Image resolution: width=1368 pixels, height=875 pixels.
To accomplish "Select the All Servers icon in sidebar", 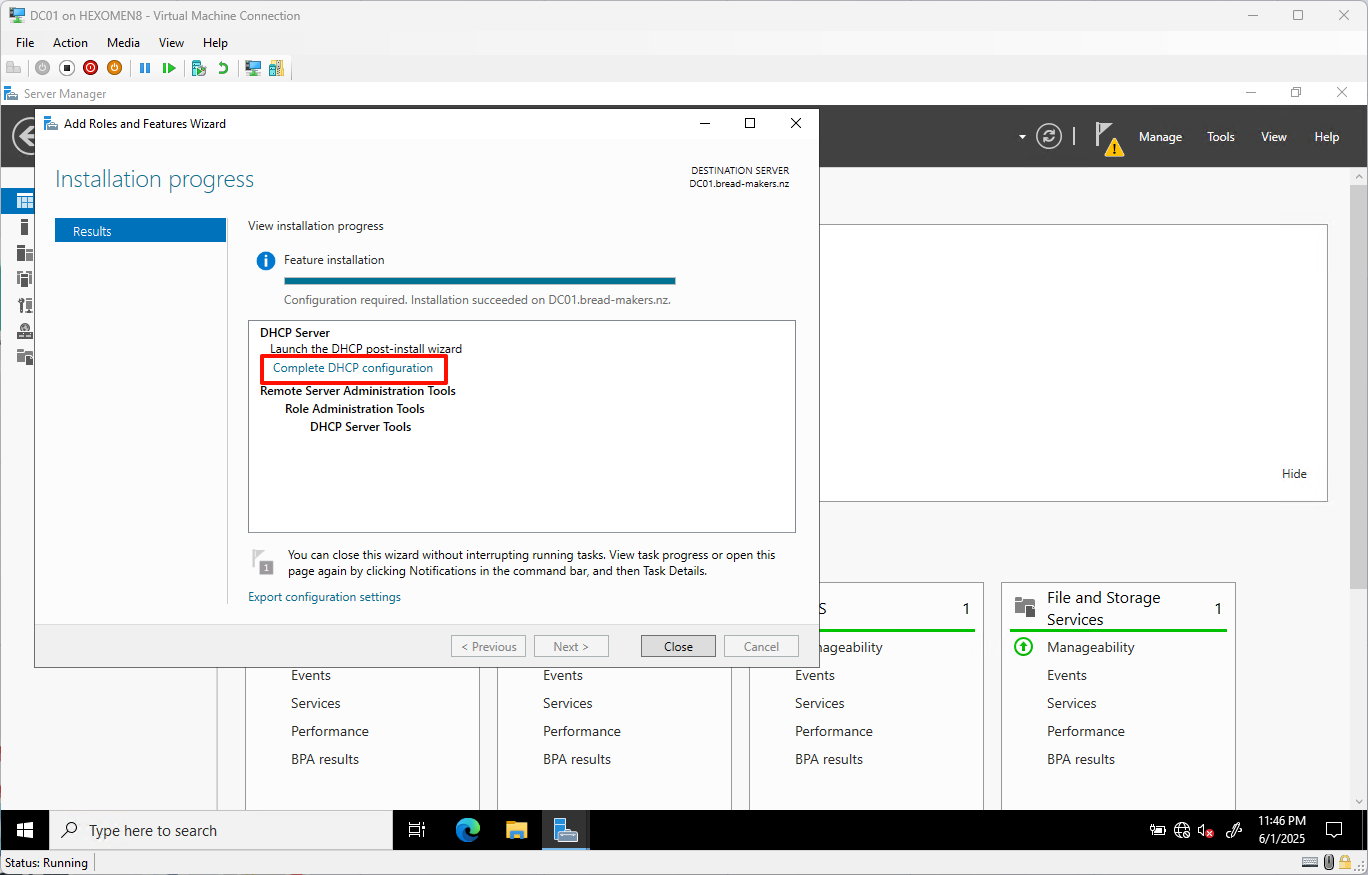I will 25,253.
